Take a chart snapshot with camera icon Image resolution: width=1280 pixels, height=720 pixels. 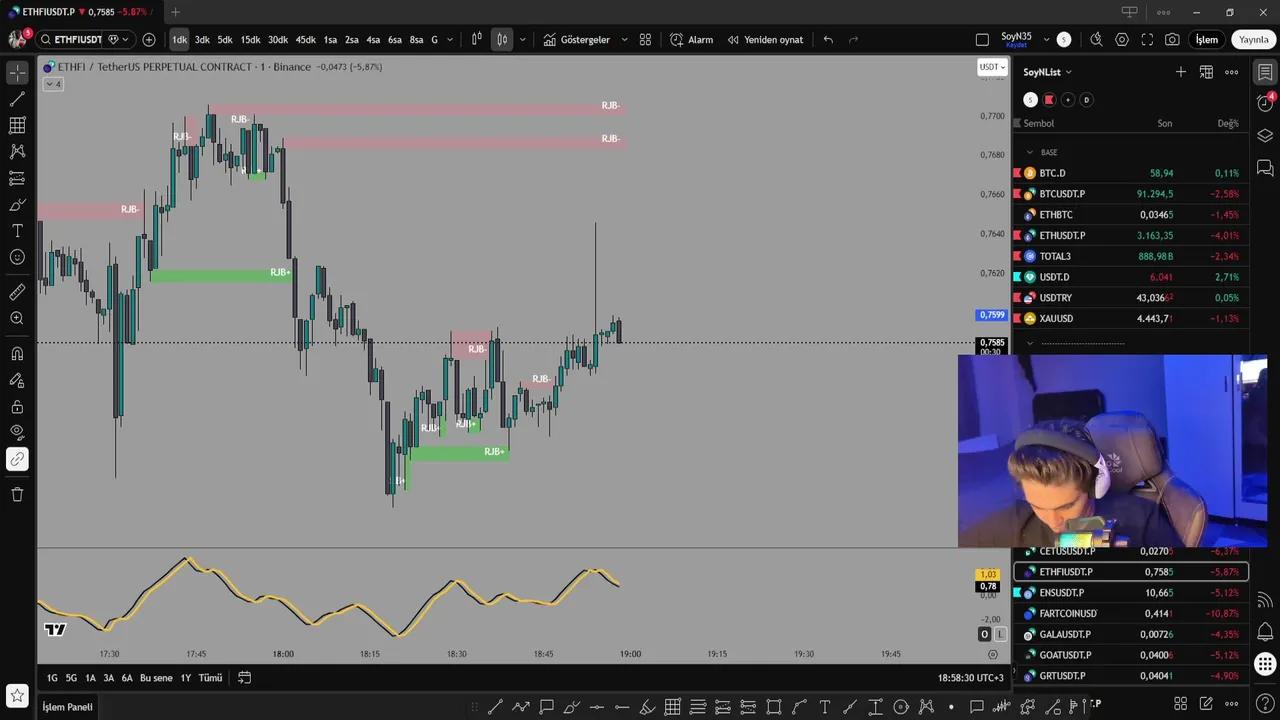click(1172, 40)
